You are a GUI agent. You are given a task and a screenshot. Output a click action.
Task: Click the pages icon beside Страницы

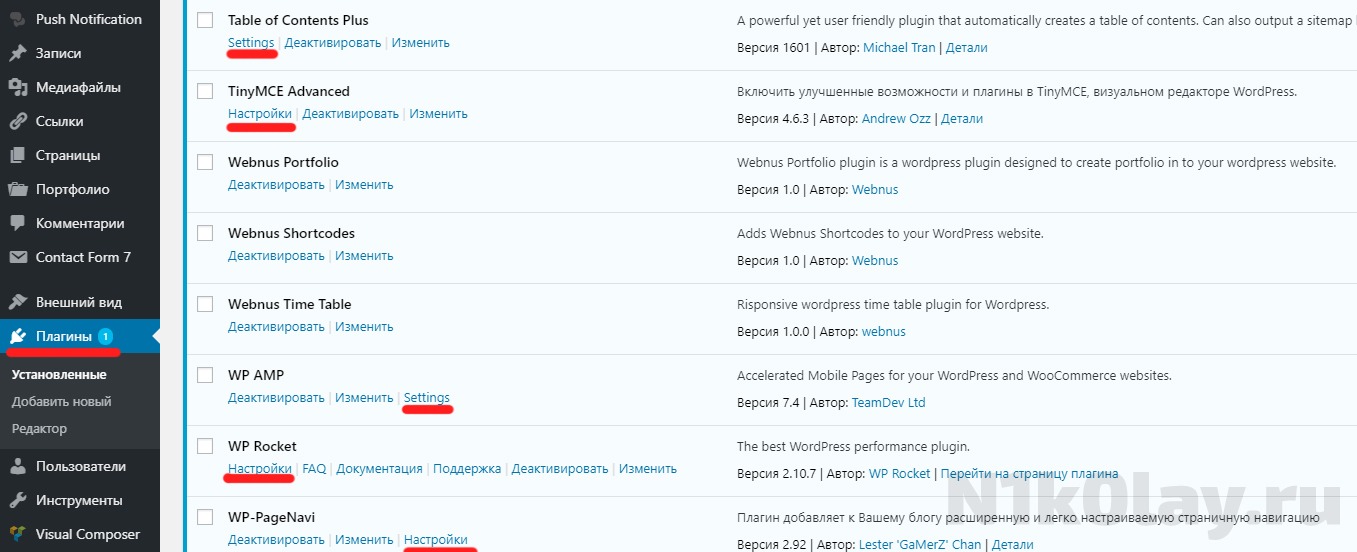(x=18, y=155)
